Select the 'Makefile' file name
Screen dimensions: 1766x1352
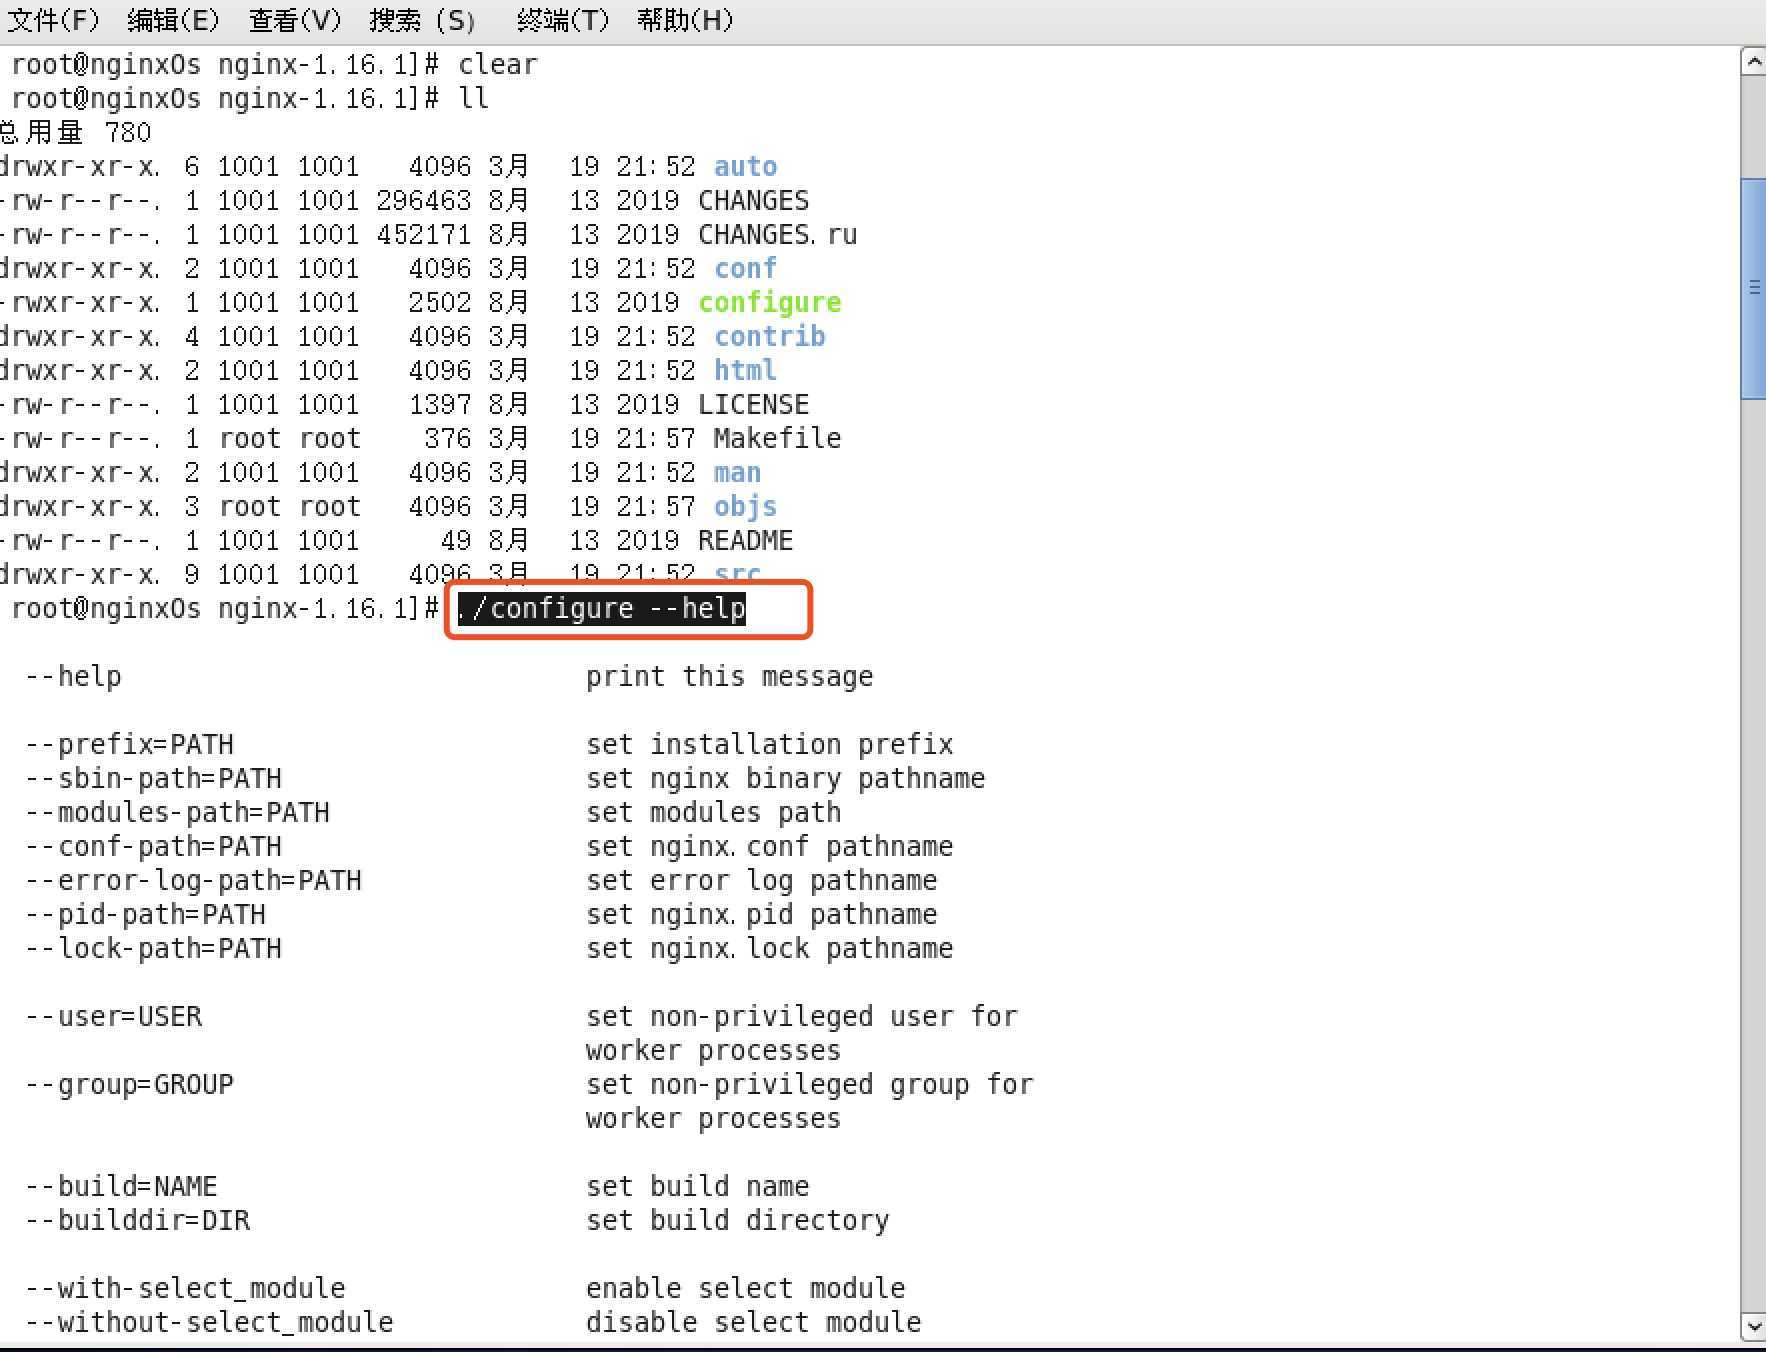click(778, 439)
